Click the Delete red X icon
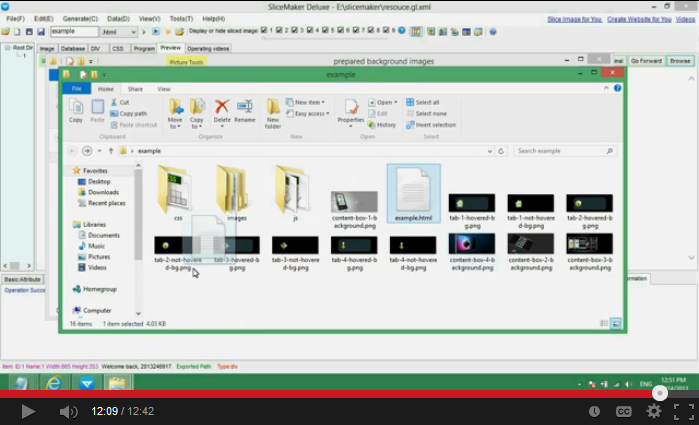699x425 pixels. click(x=222, y=107)
